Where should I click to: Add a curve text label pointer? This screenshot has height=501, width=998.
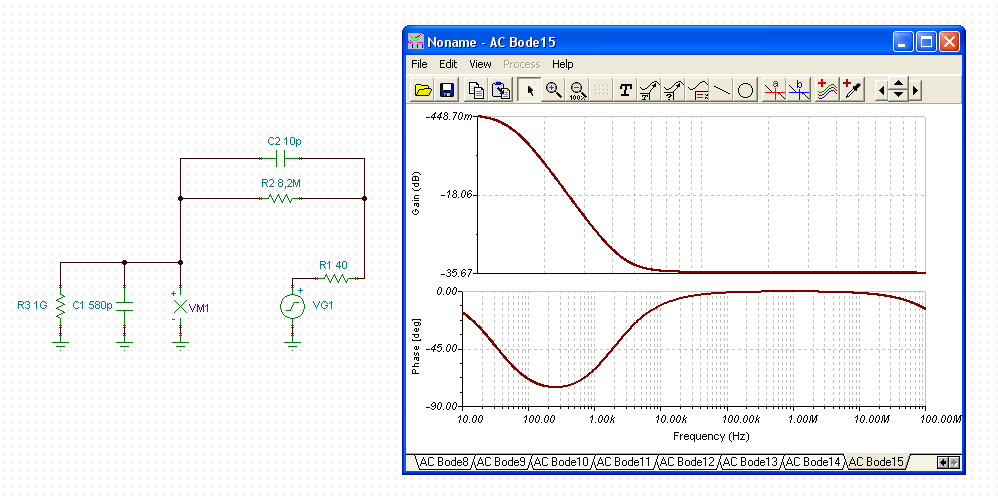pyautogui.click(x=649, y=90)
